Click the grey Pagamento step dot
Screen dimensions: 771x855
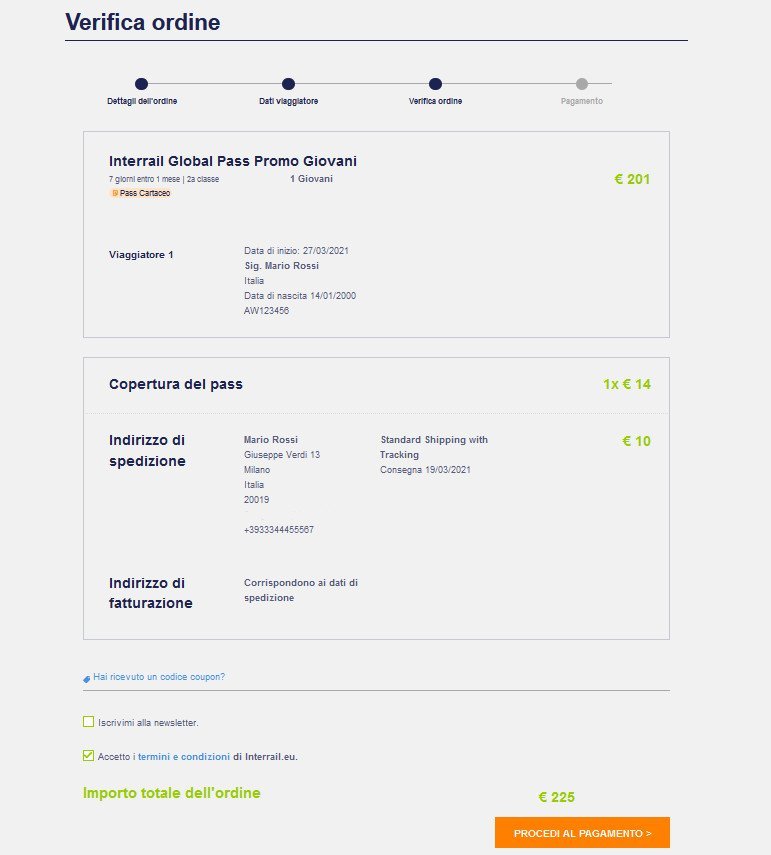click(582, 84)
